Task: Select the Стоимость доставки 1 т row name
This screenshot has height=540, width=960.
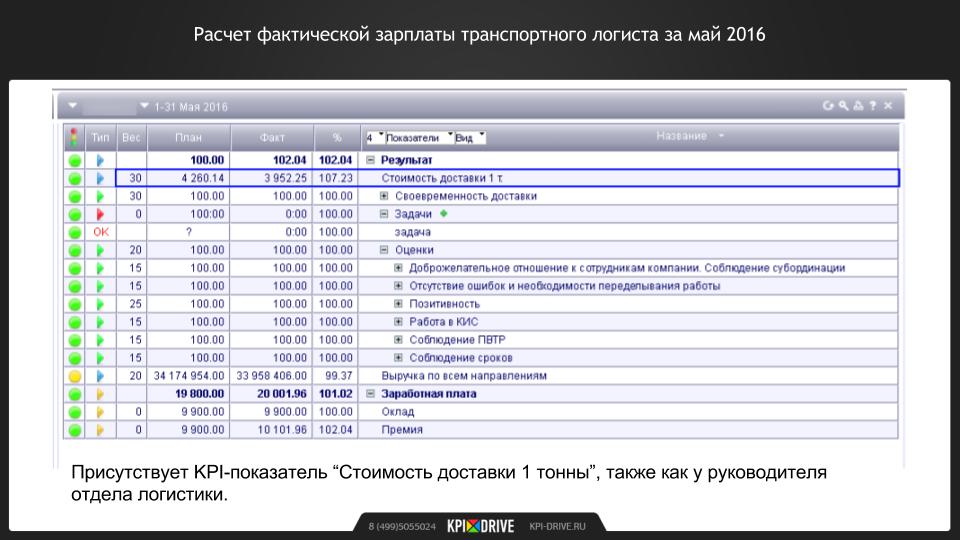Action: (x=442, y=178)
